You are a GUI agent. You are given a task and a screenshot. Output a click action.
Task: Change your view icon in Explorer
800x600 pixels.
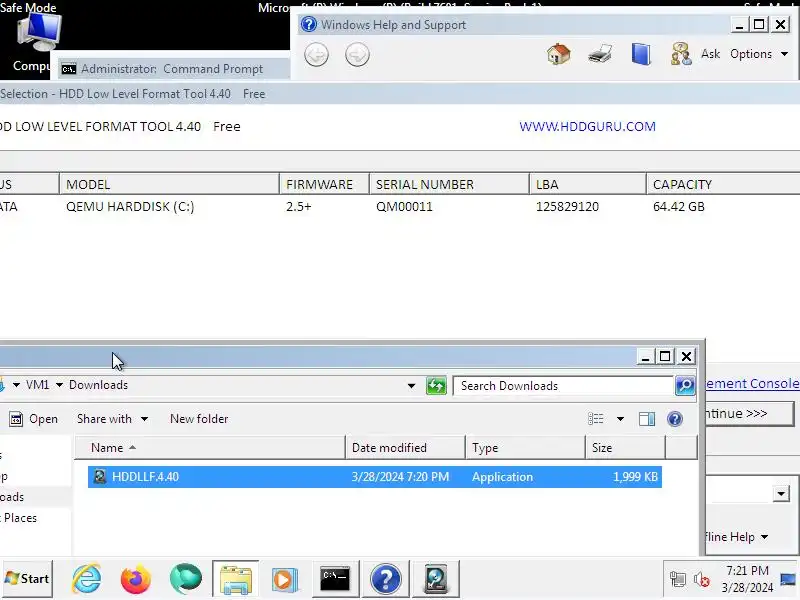coord(596,419)
